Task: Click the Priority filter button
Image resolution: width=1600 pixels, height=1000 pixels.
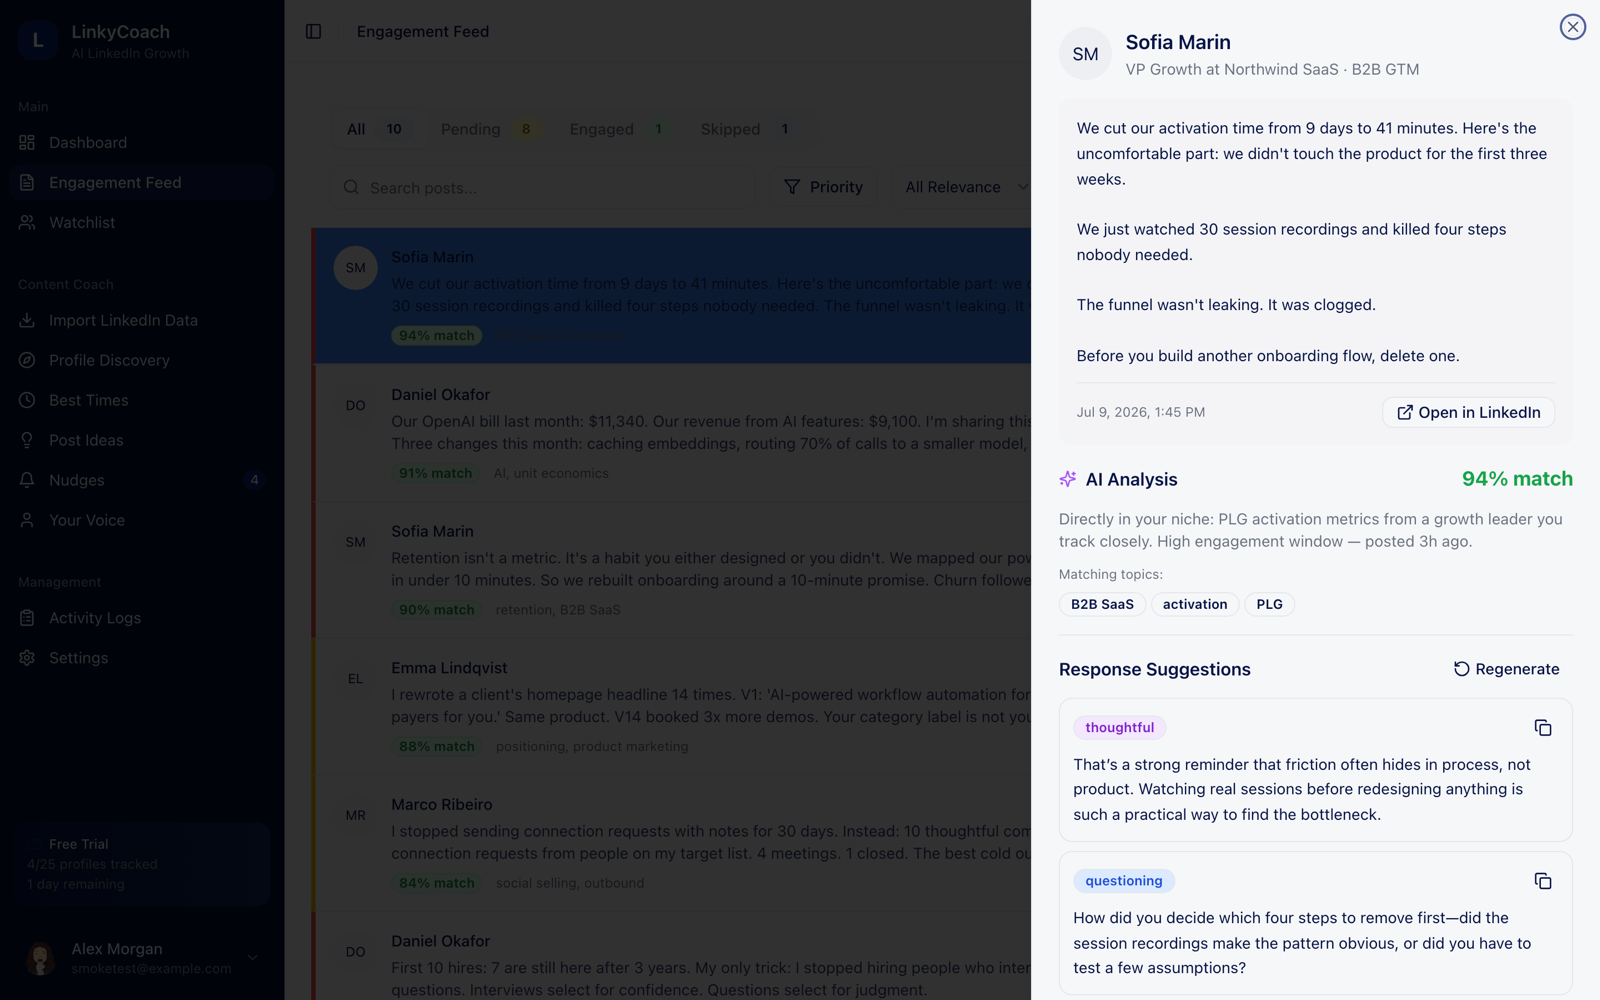Action: (823, 188)
